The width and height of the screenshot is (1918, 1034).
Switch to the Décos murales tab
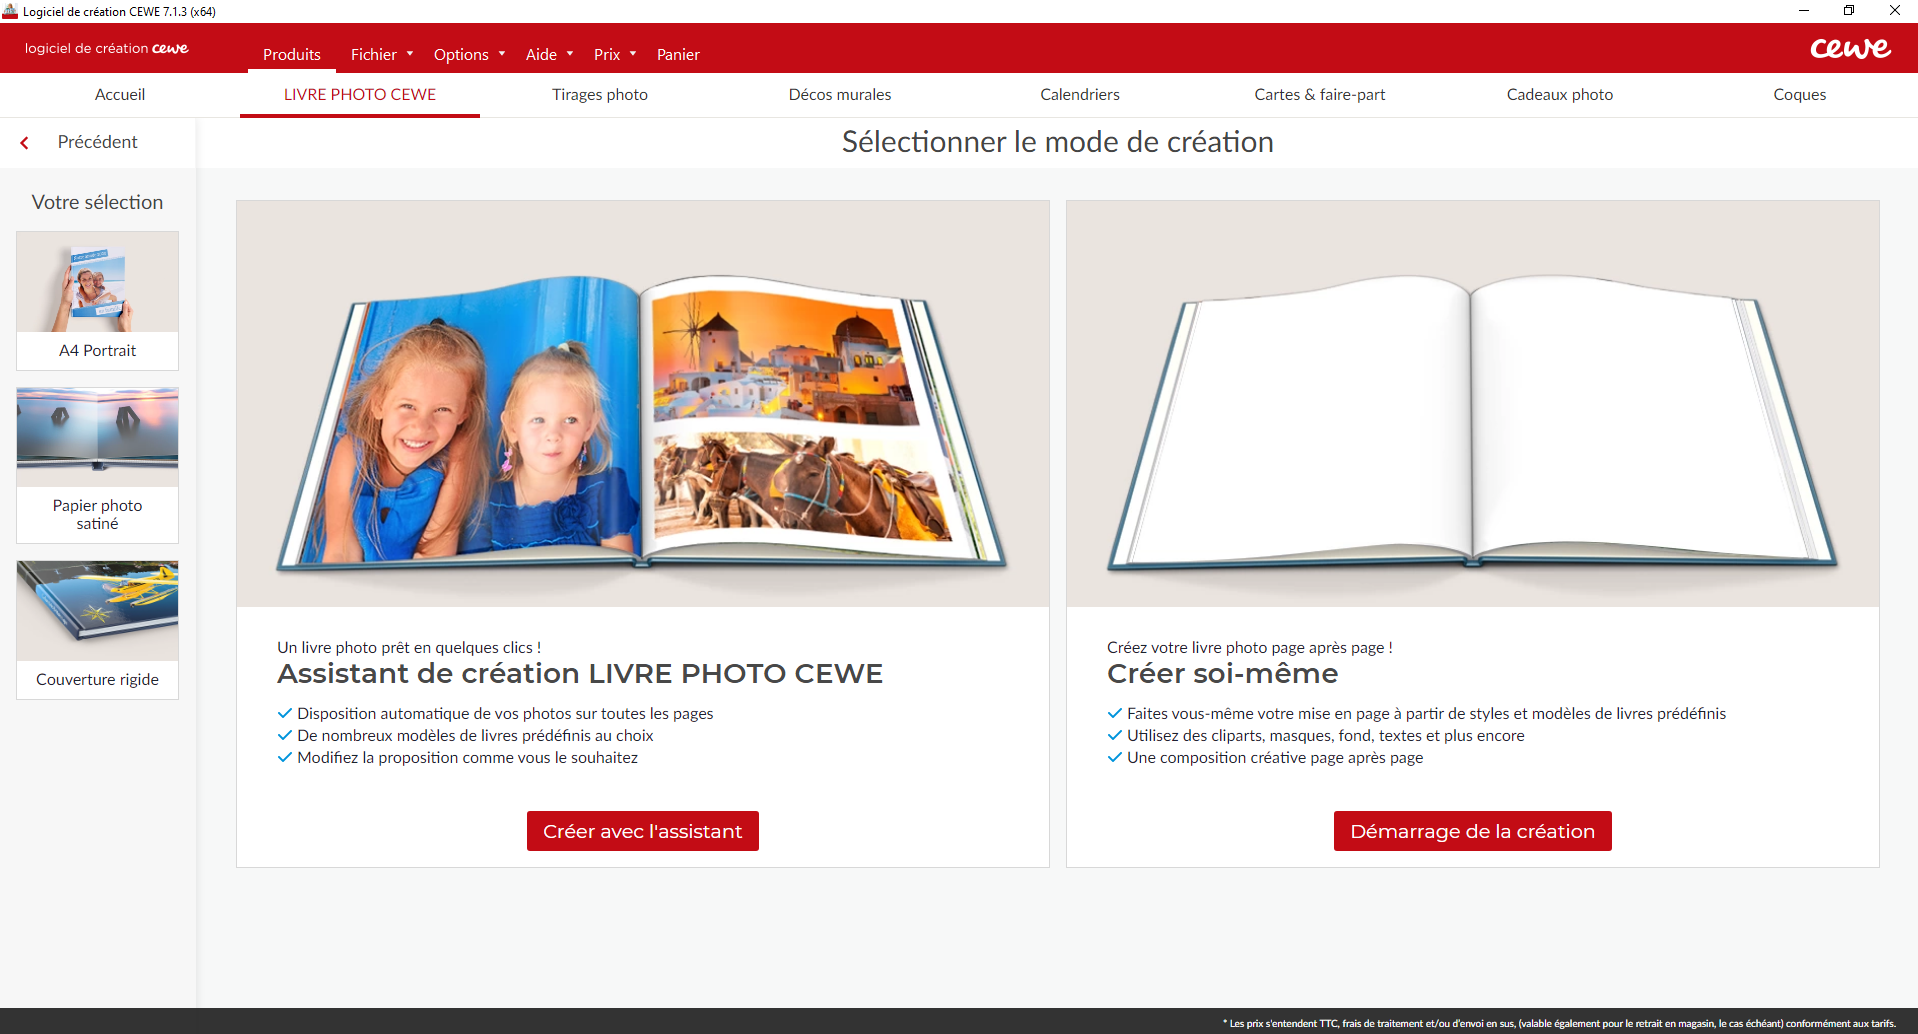839,94
